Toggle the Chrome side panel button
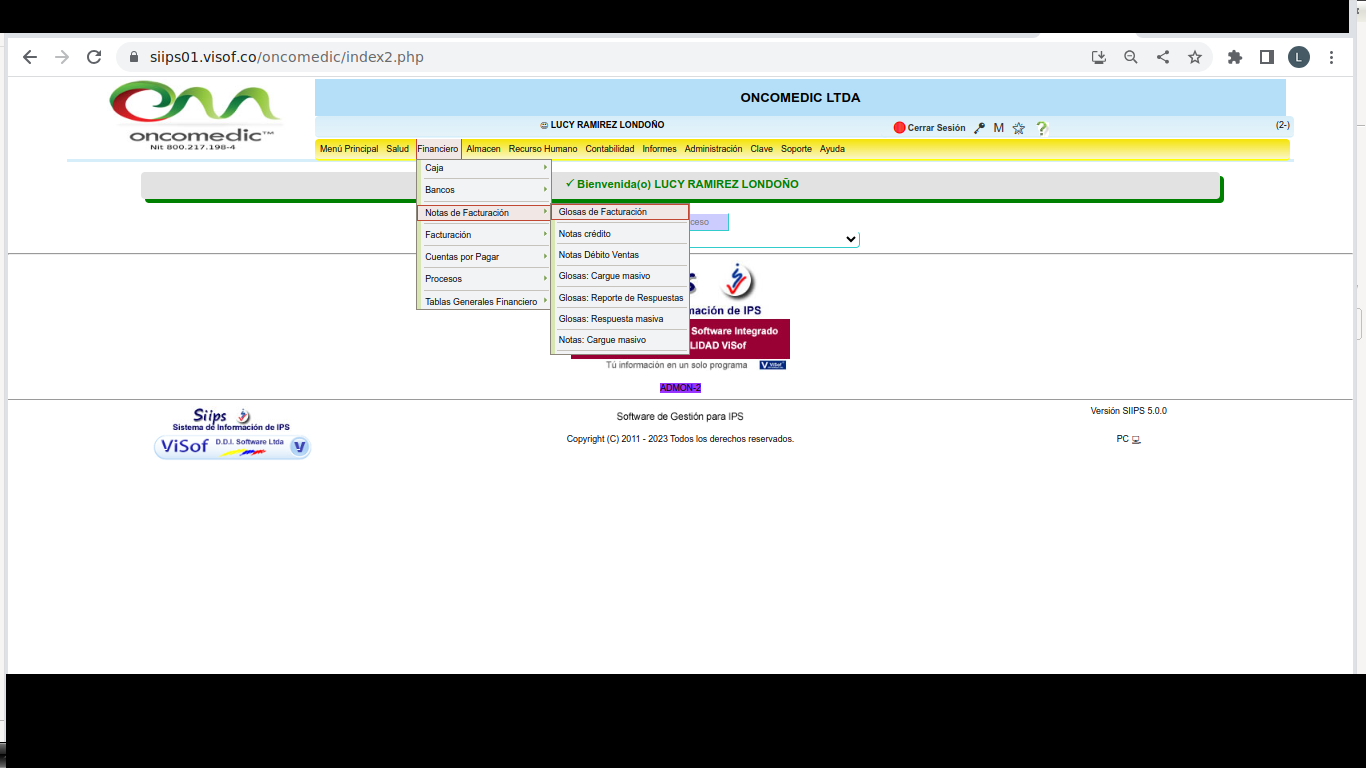Image resolution: width=1366 pixels, height=768 pixels. pyautogui.click(x=1266, y=57)
